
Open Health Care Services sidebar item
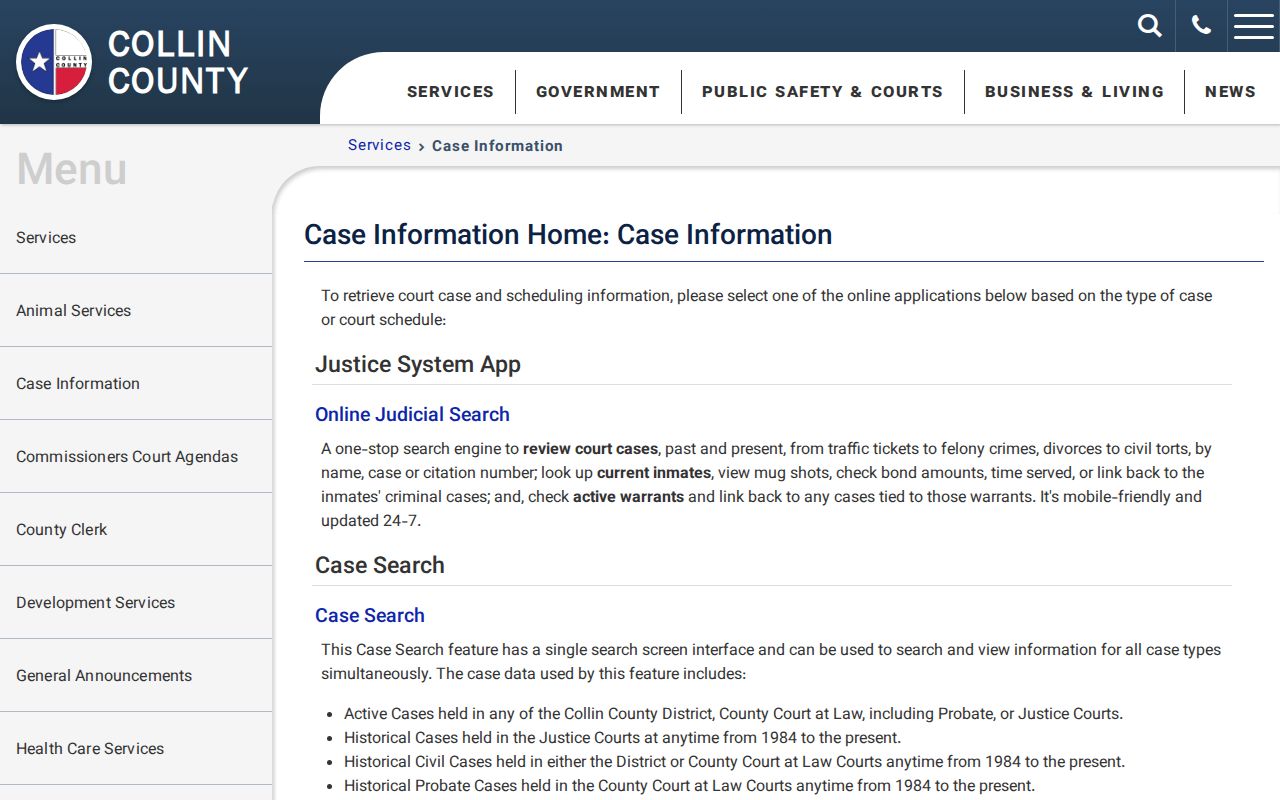coord(136,749)
